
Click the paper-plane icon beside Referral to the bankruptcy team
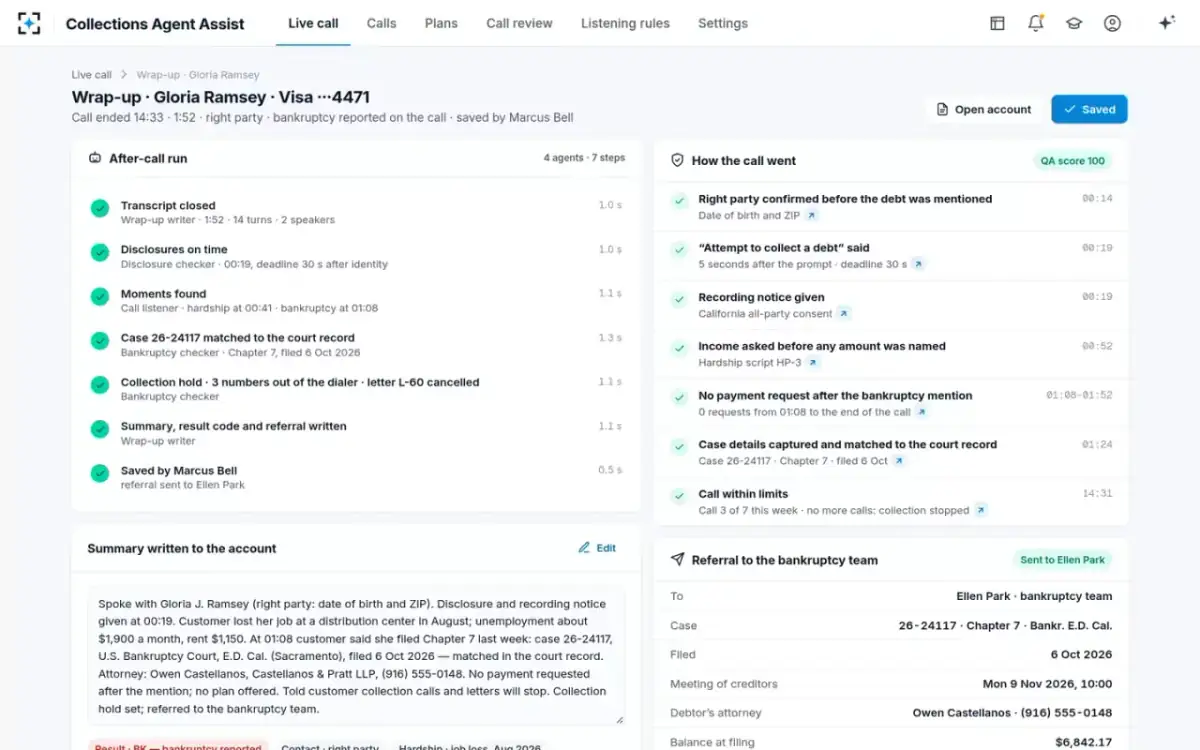[x=677, y=560]
